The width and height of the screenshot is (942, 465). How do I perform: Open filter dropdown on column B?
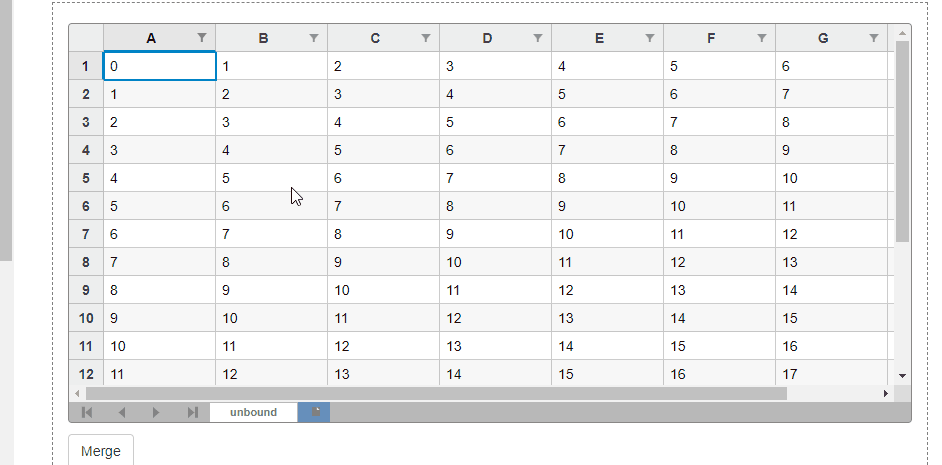314,38
